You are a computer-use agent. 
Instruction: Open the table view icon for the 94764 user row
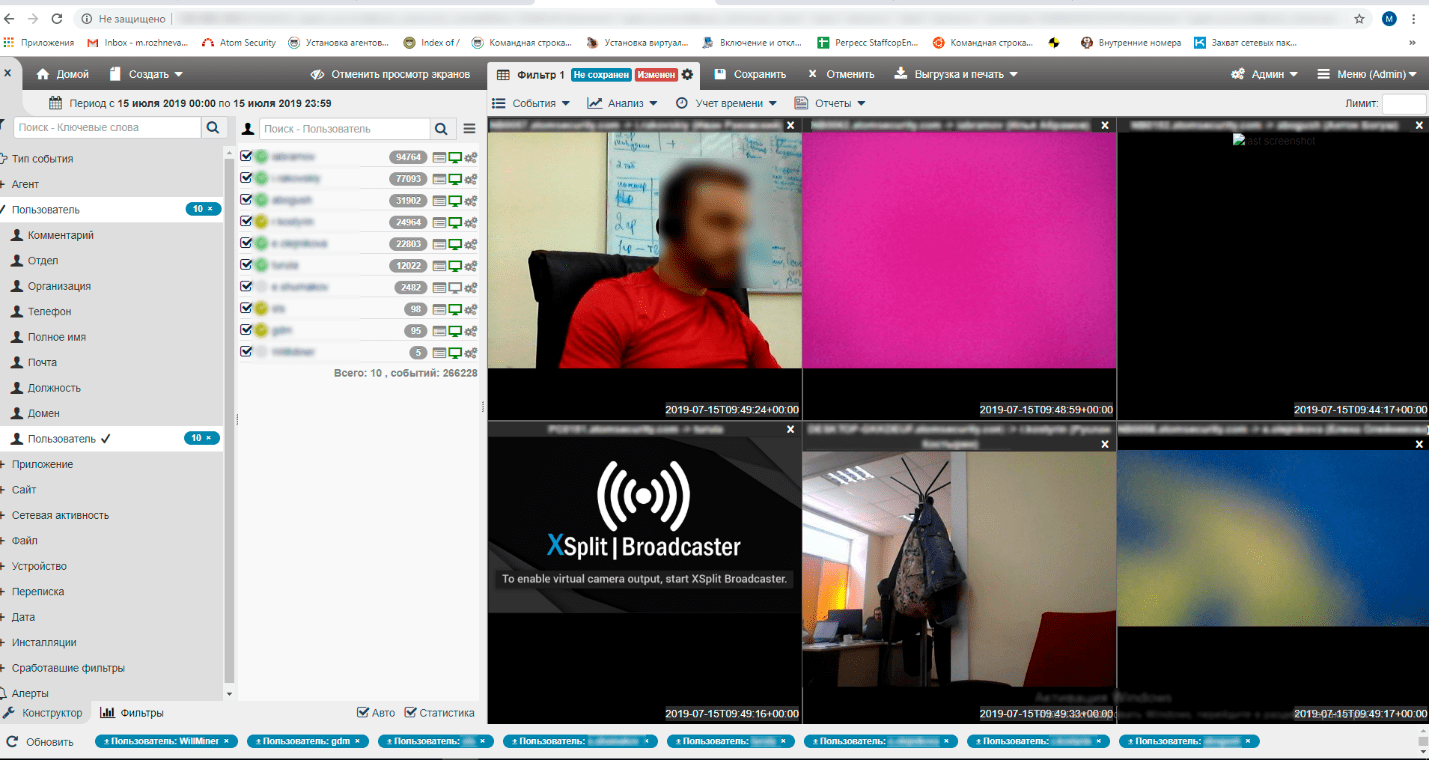point(439,157)
